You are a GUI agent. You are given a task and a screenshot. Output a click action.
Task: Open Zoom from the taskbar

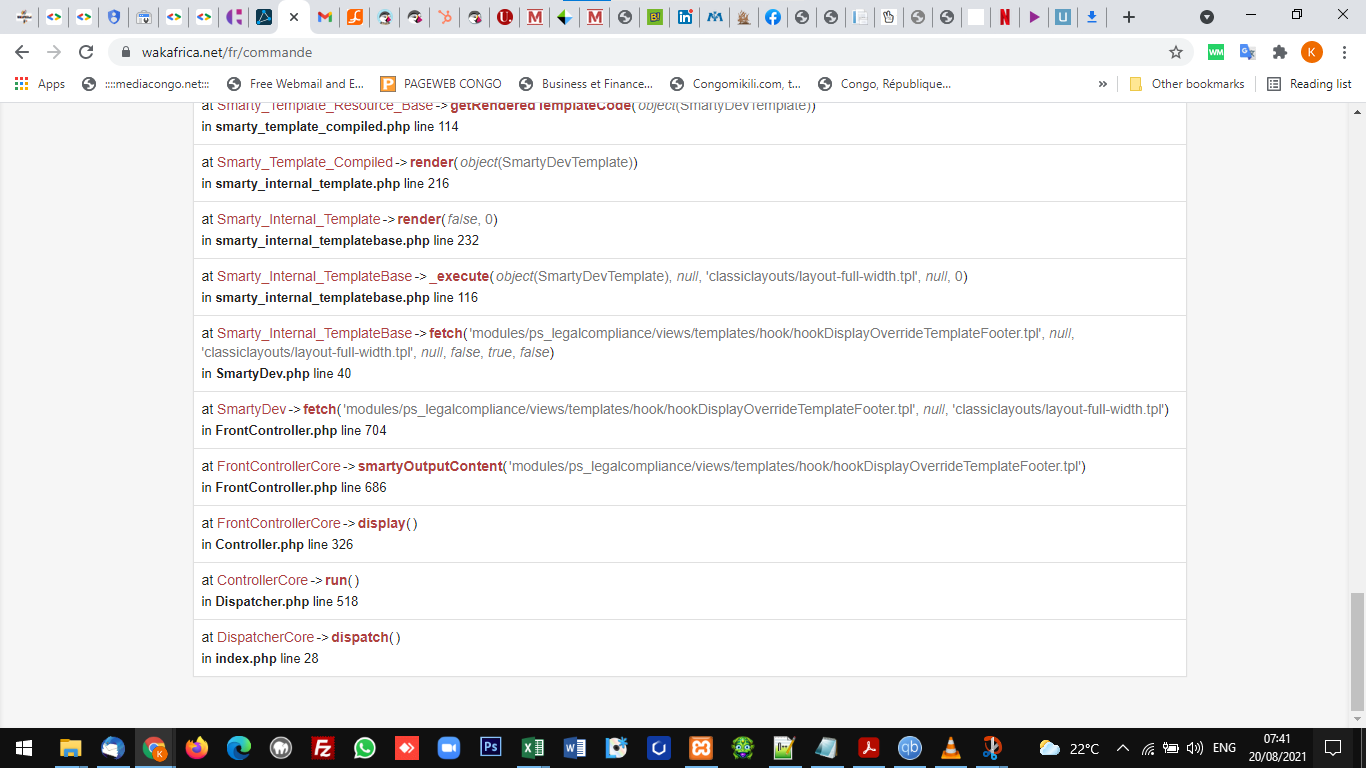448,748
